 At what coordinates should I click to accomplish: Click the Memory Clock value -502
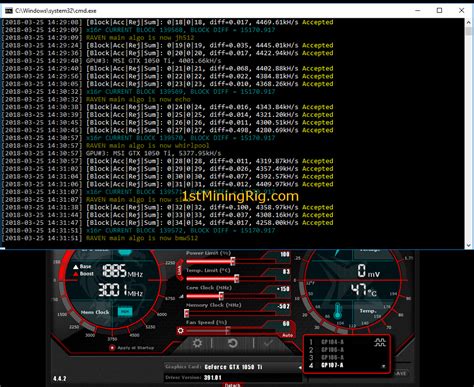(283, 306)
